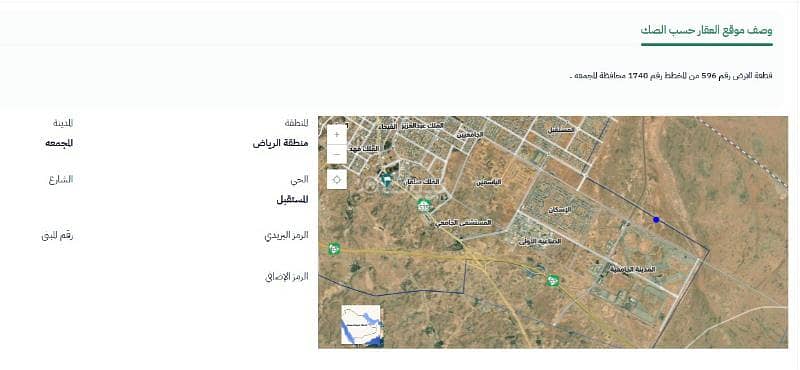Click الملك فهد district label on map
Screen dimensions: 800x370
point(364,149)
